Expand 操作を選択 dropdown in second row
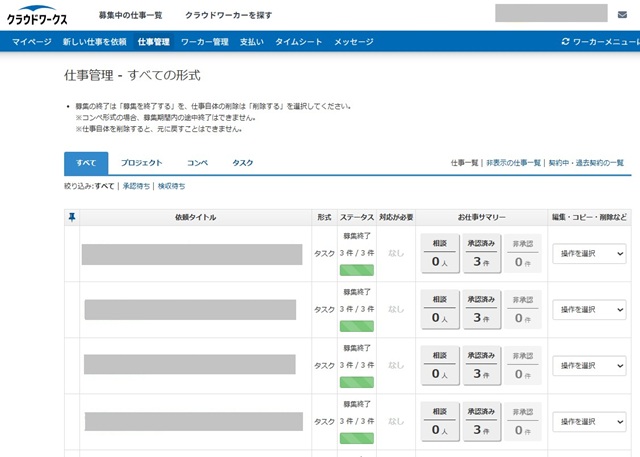The width and height of the screenshot is (640, 457). [589, 310]
